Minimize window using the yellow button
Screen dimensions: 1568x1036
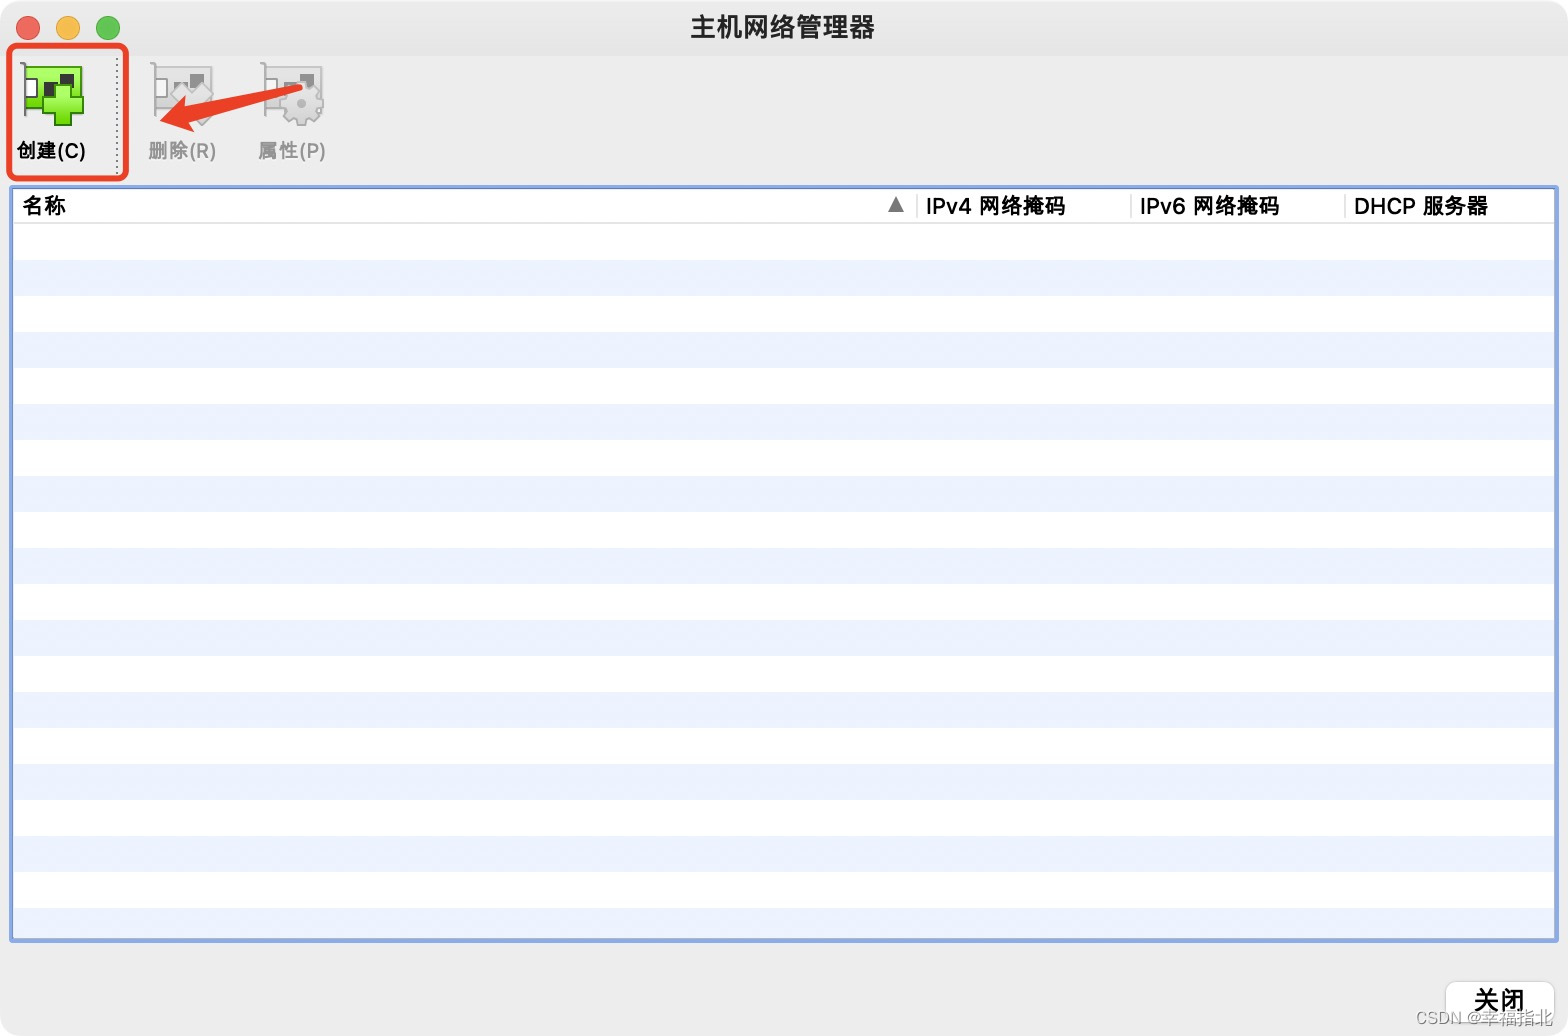(68, 28)
